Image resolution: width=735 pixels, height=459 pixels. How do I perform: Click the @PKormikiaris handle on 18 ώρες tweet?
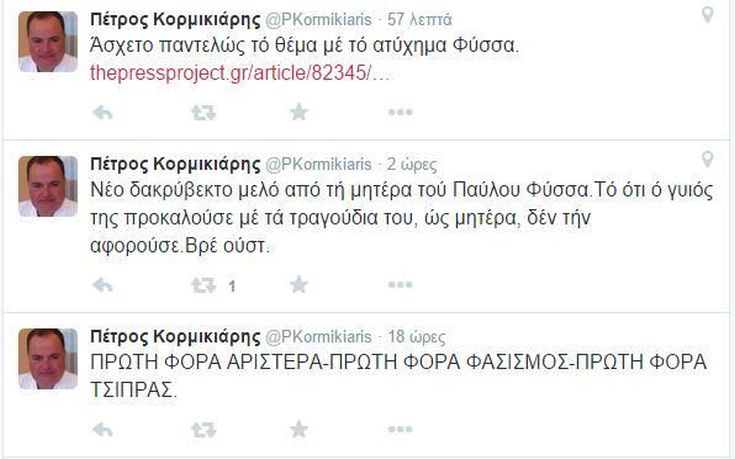click(318, 336)
